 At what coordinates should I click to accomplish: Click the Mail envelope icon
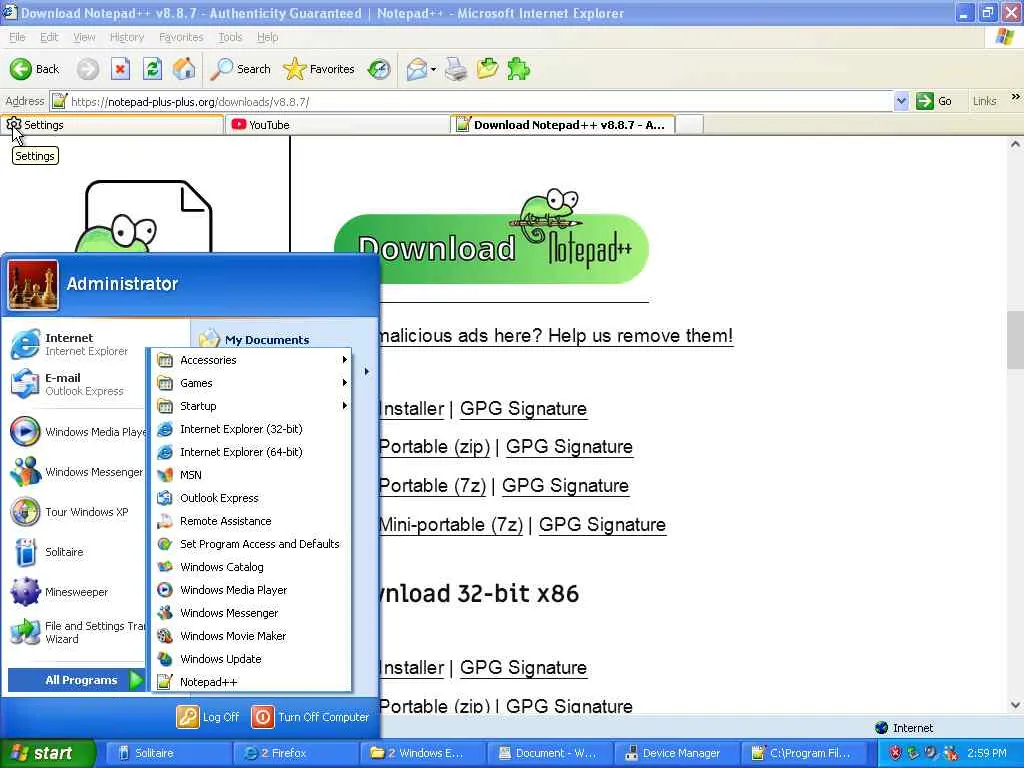(x=417, y=69)
